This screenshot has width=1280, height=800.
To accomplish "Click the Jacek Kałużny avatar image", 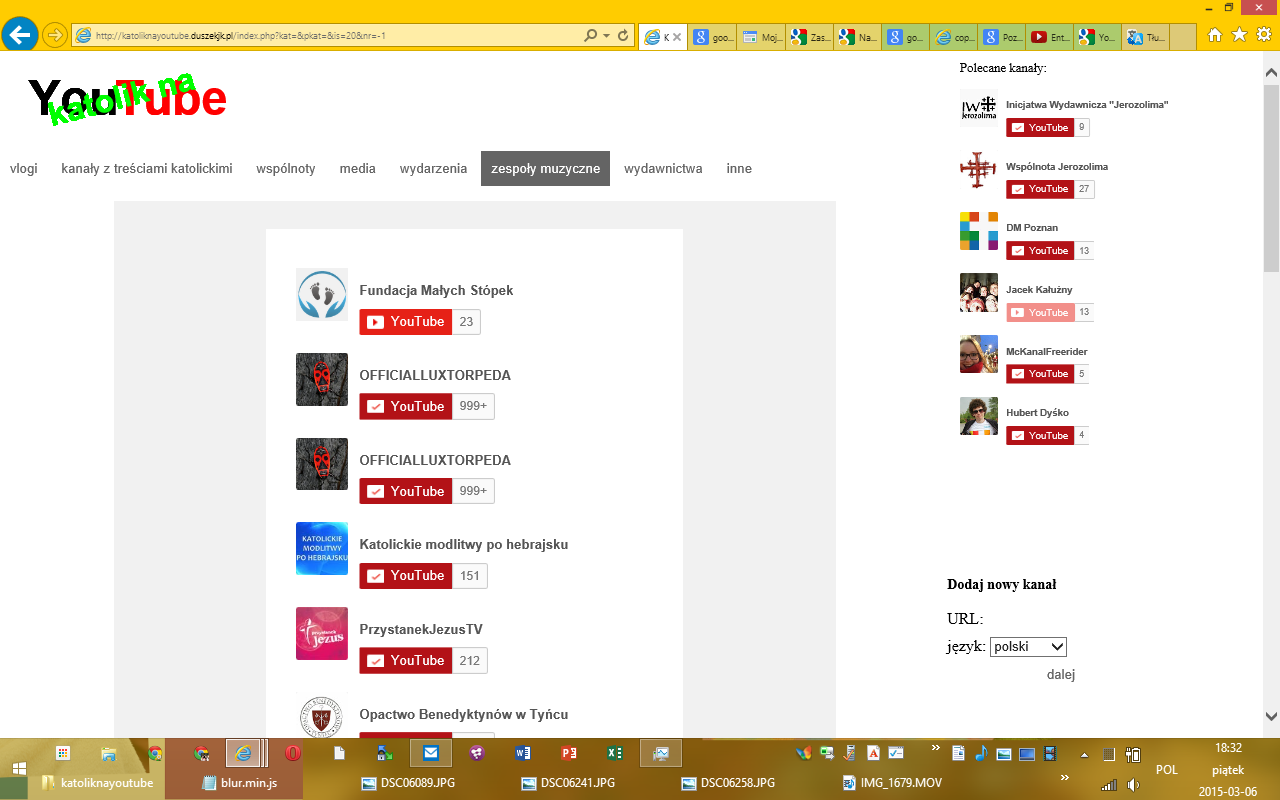I will pyautogui.click(x=979, y=292).
